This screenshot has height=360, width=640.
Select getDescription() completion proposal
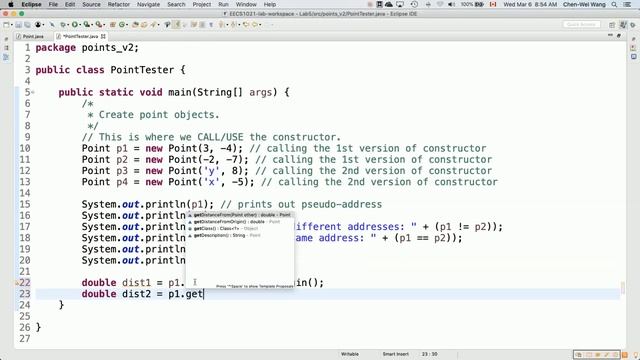click(x=240, y=236)
